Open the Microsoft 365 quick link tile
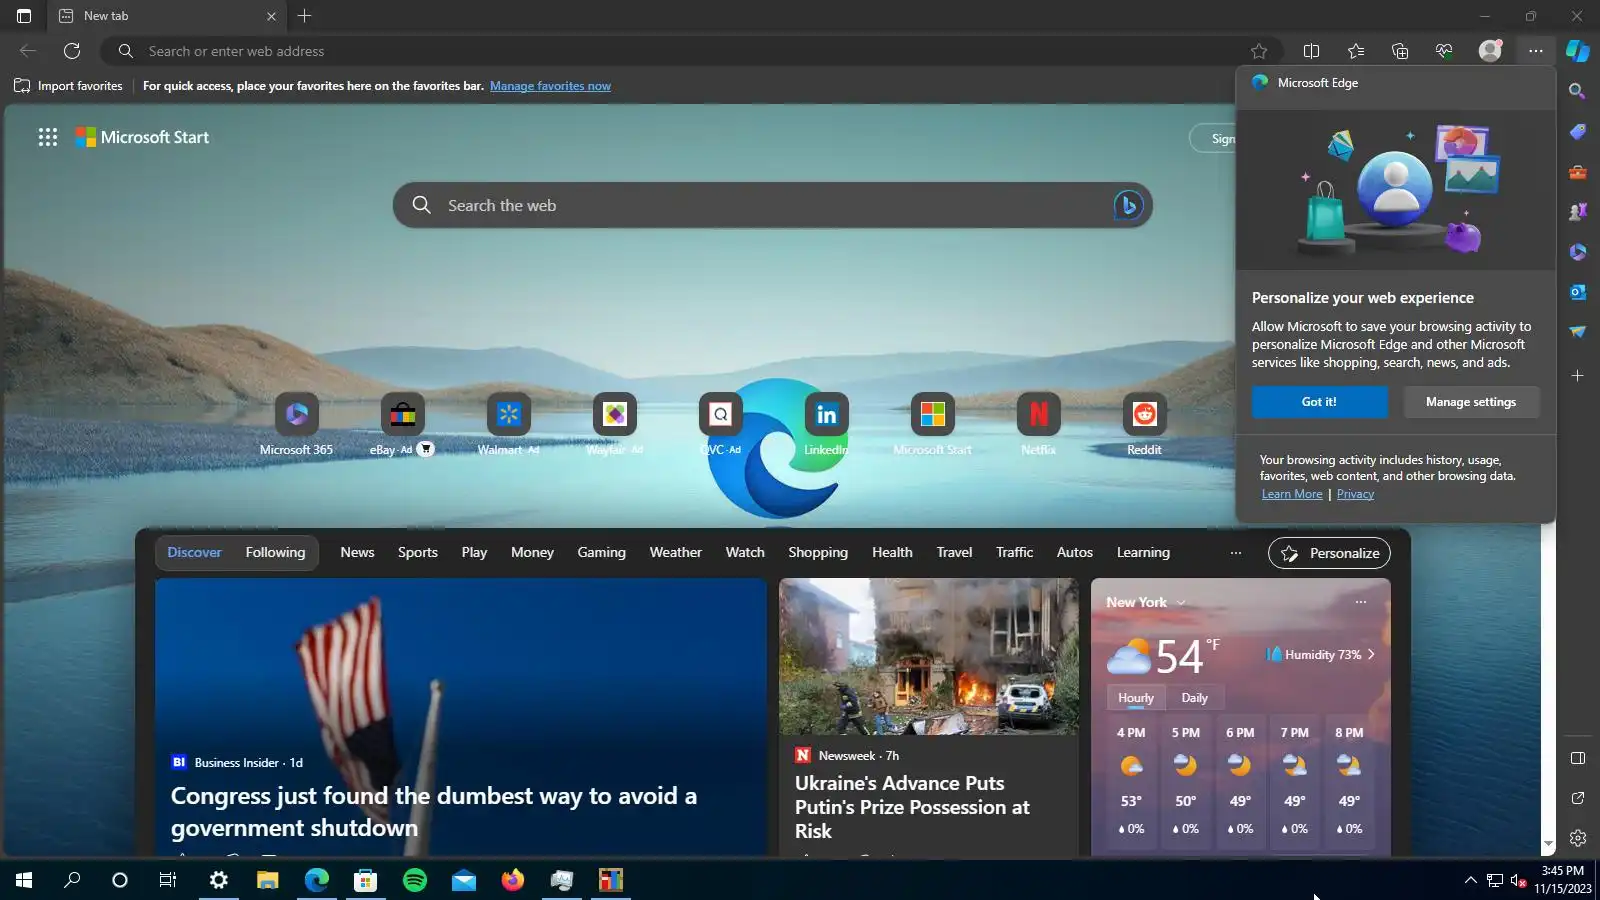Image resolution: width=1600 pixels, height=900 pixels. pyautogui.click(x=297, y=414)
